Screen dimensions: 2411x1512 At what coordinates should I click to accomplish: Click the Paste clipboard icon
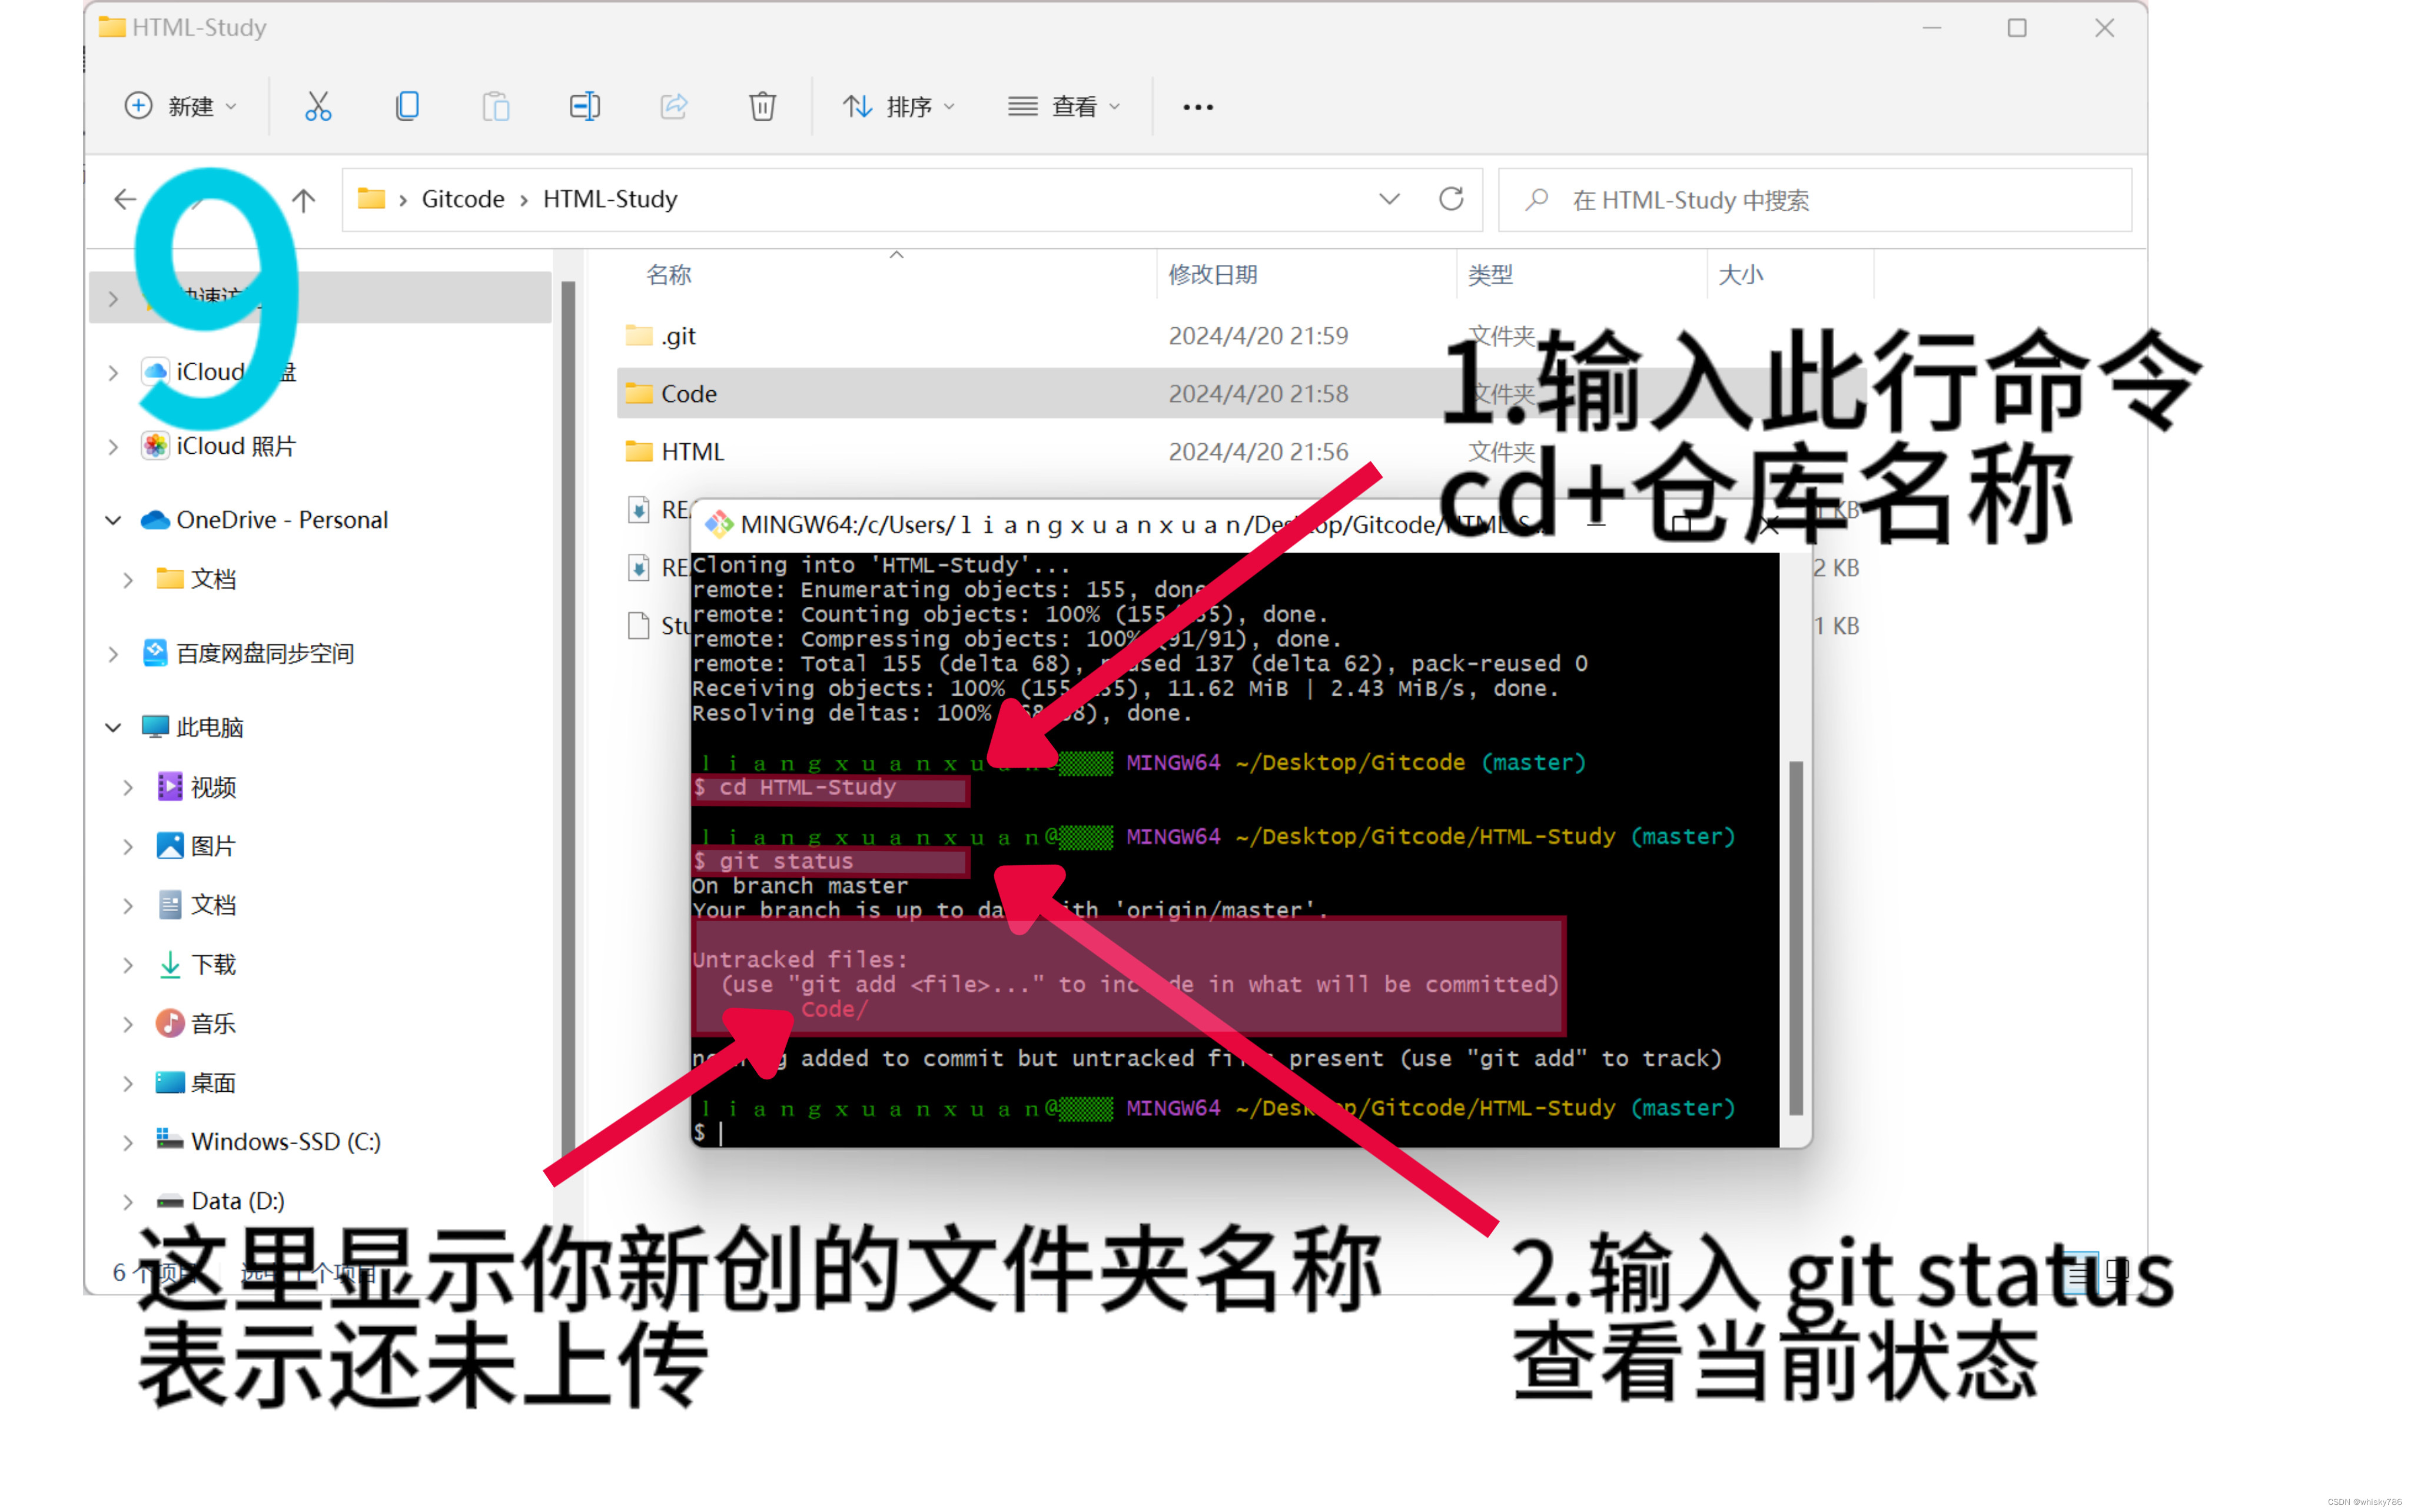[x=495, y=106]
